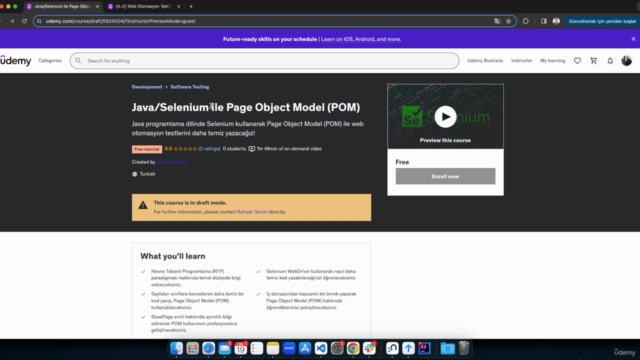The image size is (640, 360).
Task: Open the Software Testing breadcrumb
Action: (189, 87)
